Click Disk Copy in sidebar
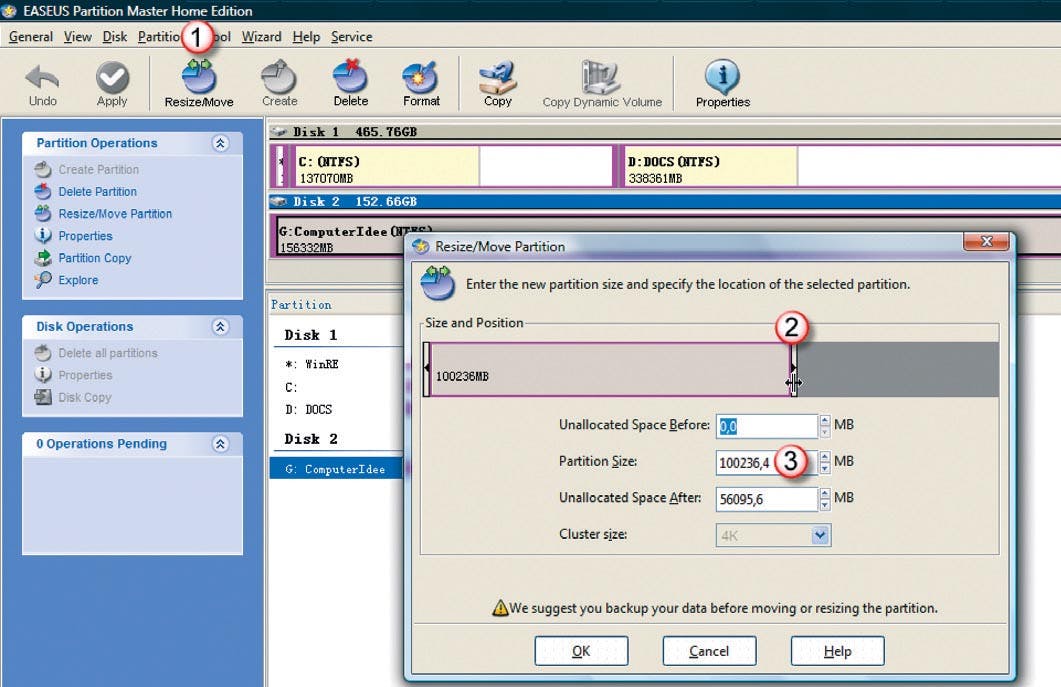This screenshot has height=687, width=1061. point(85,397)
